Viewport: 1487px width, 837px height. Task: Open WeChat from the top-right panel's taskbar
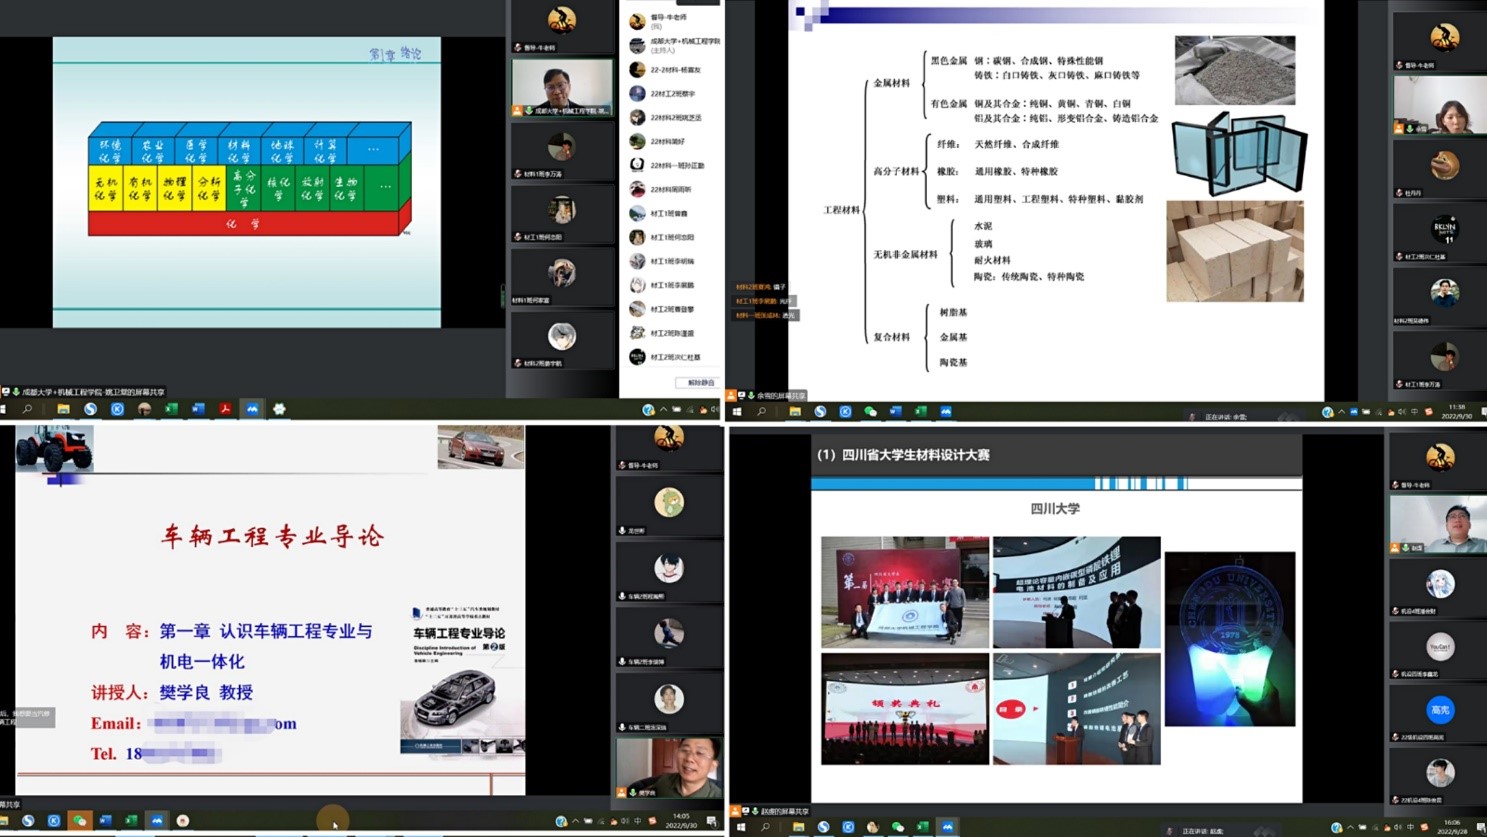point(870,412)
